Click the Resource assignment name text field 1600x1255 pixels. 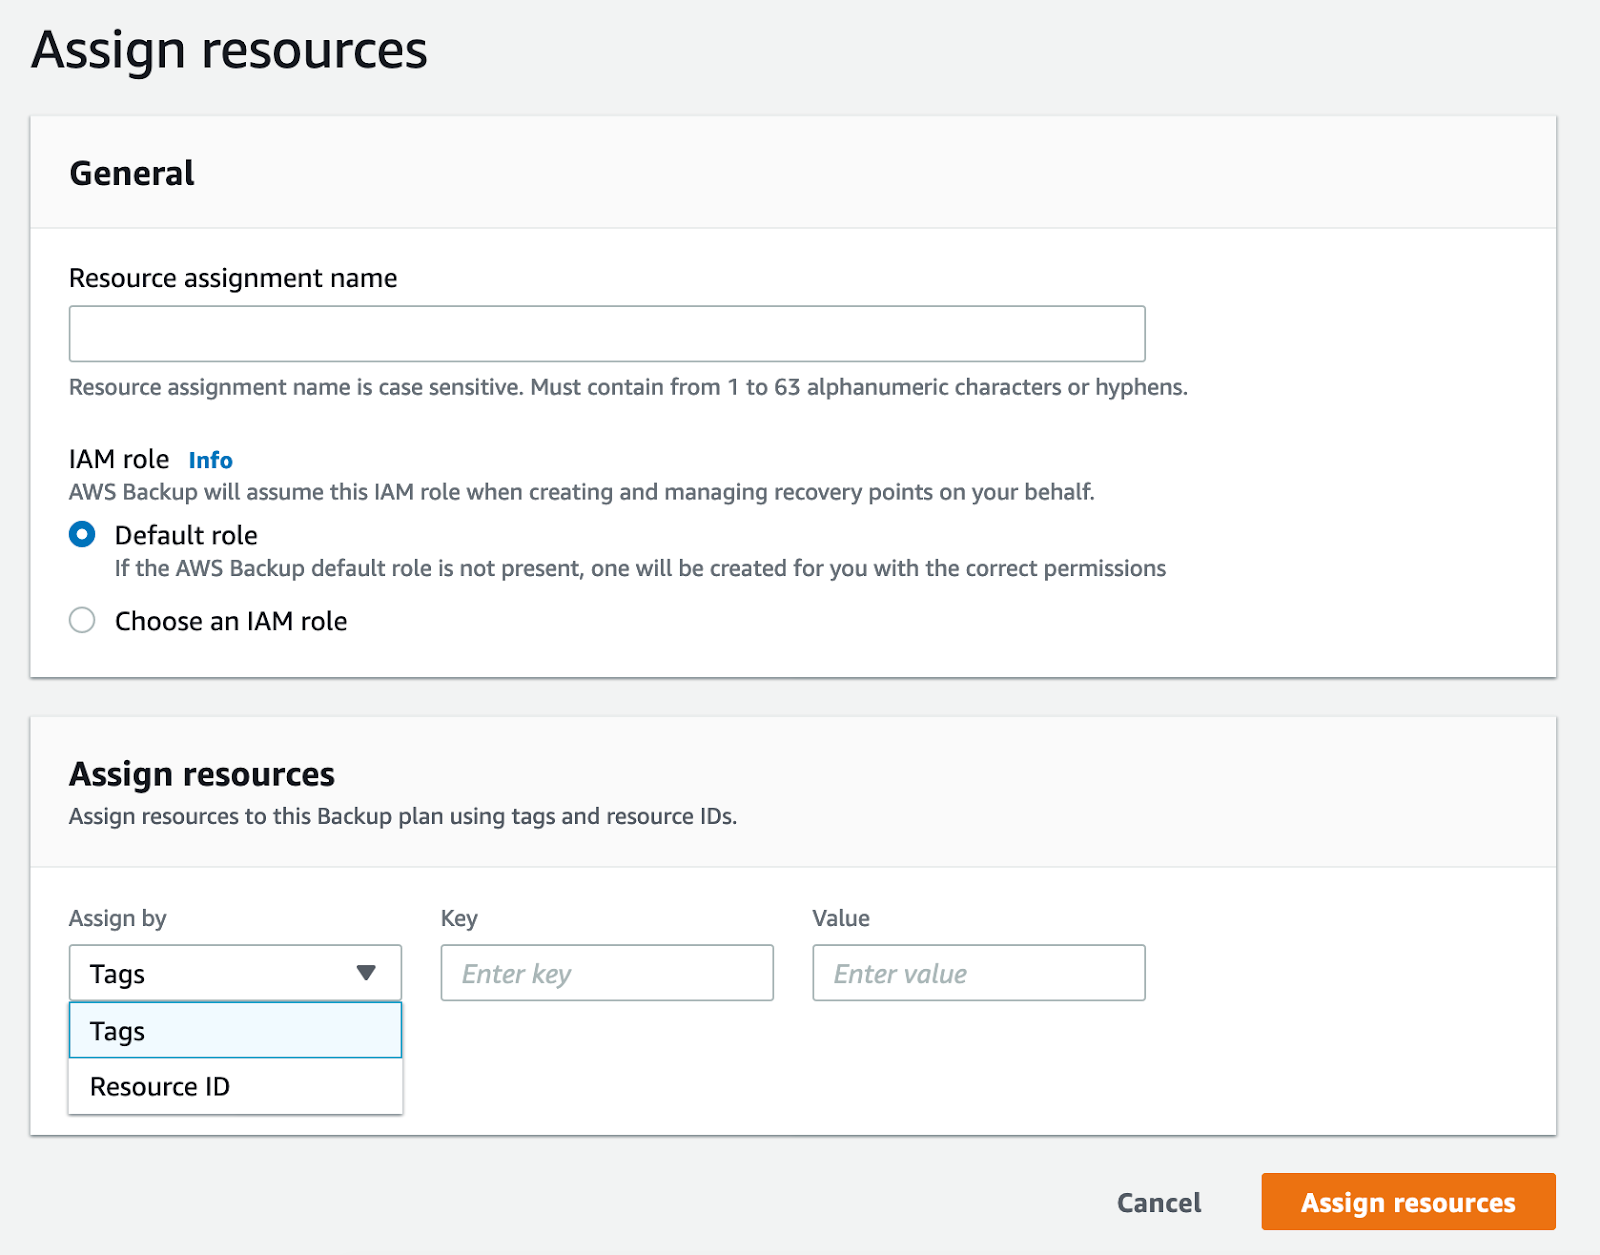pyautogui.click(x=606, y=334)
